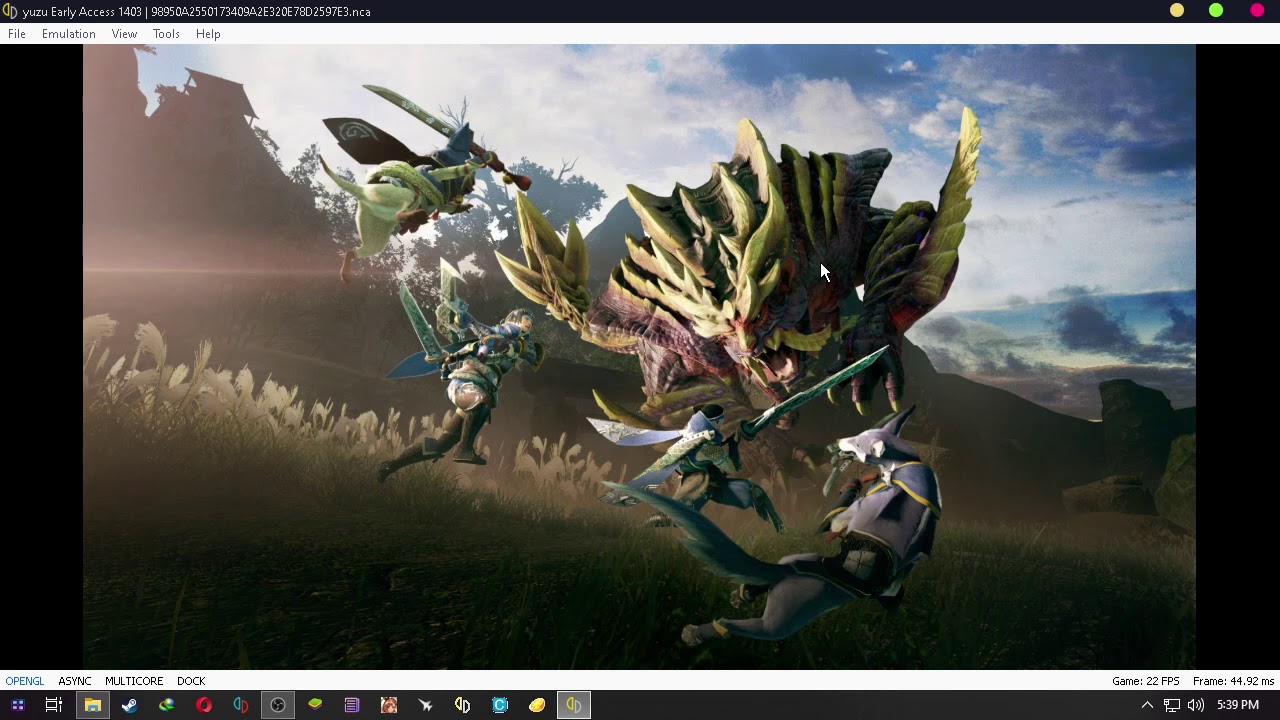Viewport: 1280px width, 720px height.
Task: Open the yellow lemon taskbar icon
Action: (537, 705)
